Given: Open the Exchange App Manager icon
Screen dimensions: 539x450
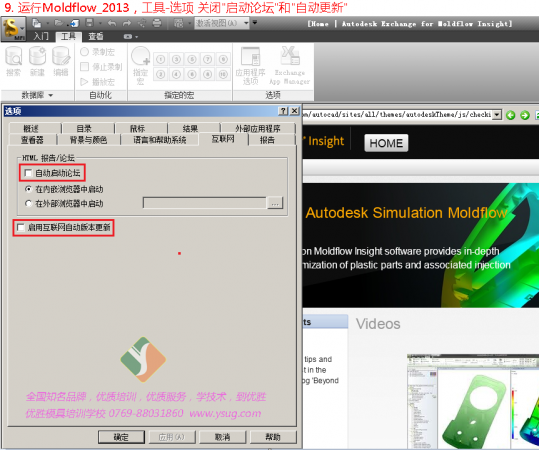Looking at the screenshot, I should (290, 66).
